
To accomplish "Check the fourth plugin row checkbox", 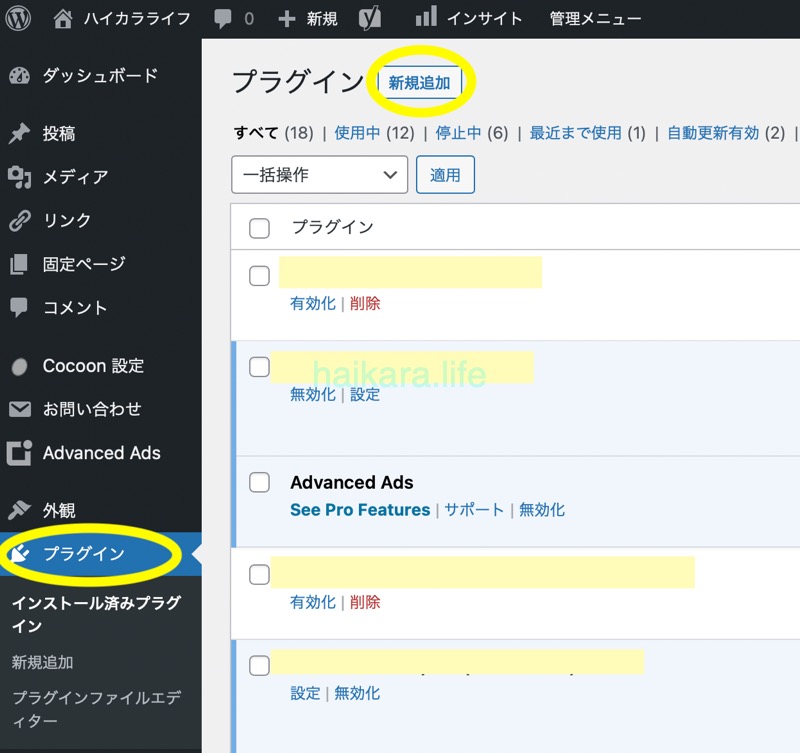I will (259, 574).
